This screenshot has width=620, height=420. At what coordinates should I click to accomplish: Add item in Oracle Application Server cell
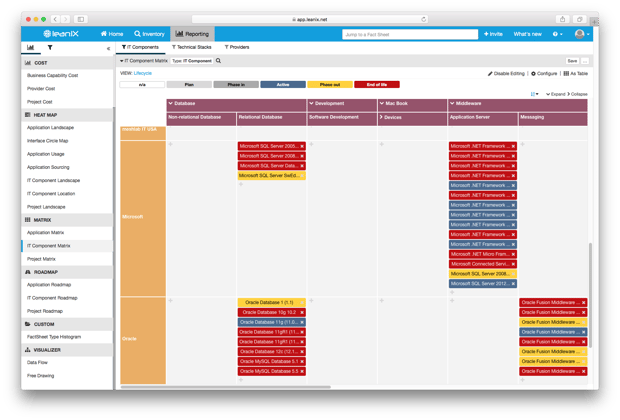[452, 301]
